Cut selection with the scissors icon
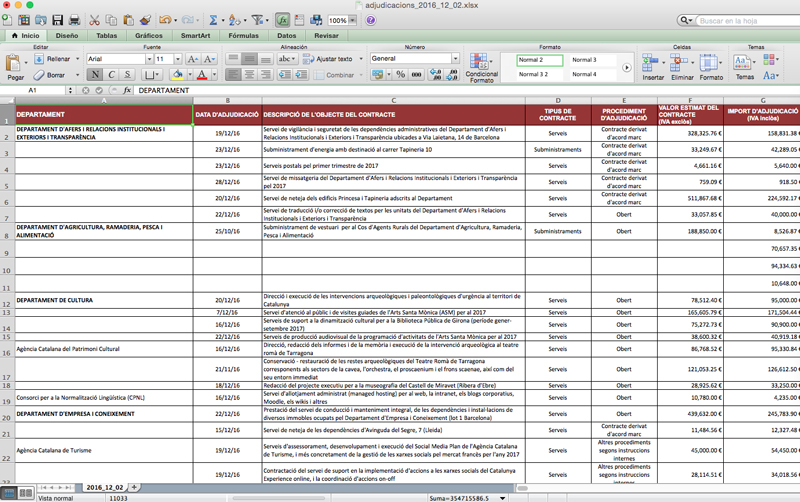 click(94, 20)
